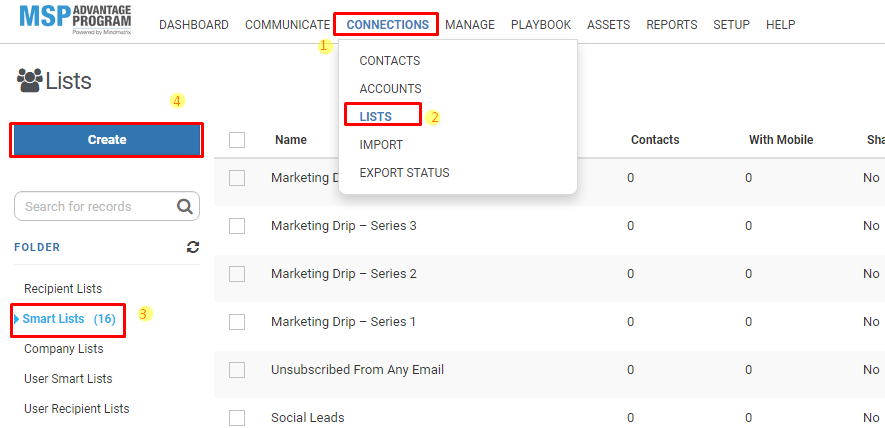Open the Connections menu
Screen dimensions: 885x428
388,25
